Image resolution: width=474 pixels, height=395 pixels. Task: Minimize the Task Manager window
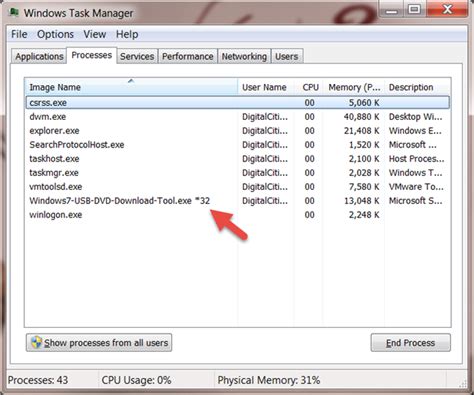tap(392, 9)
